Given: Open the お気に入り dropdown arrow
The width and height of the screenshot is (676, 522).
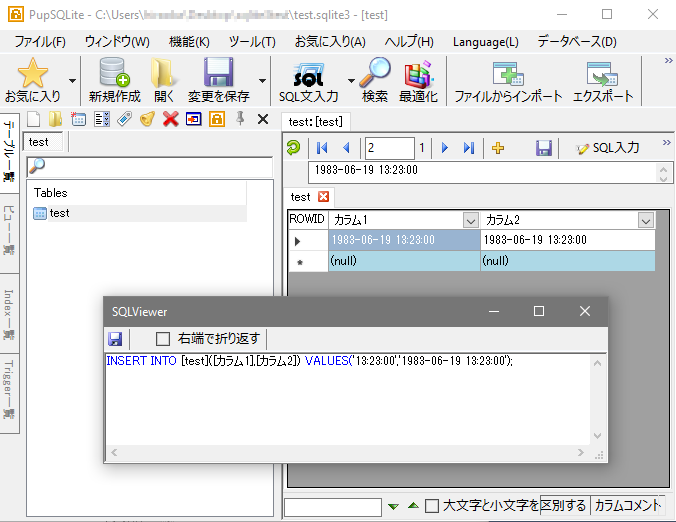Looking at the screenshot, I should [72, 81].
